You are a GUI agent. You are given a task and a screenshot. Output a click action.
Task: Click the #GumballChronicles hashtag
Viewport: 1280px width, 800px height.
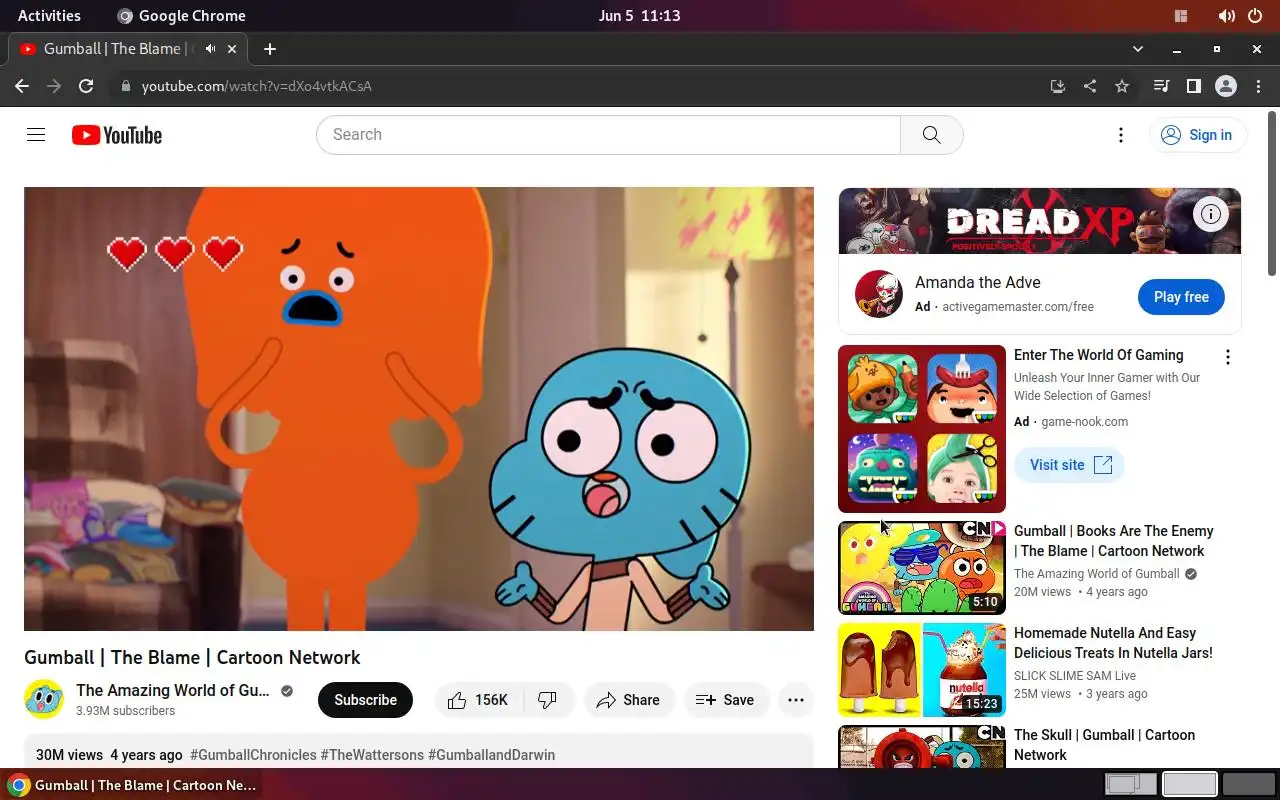pyautogui.click(x=253, y=755)
